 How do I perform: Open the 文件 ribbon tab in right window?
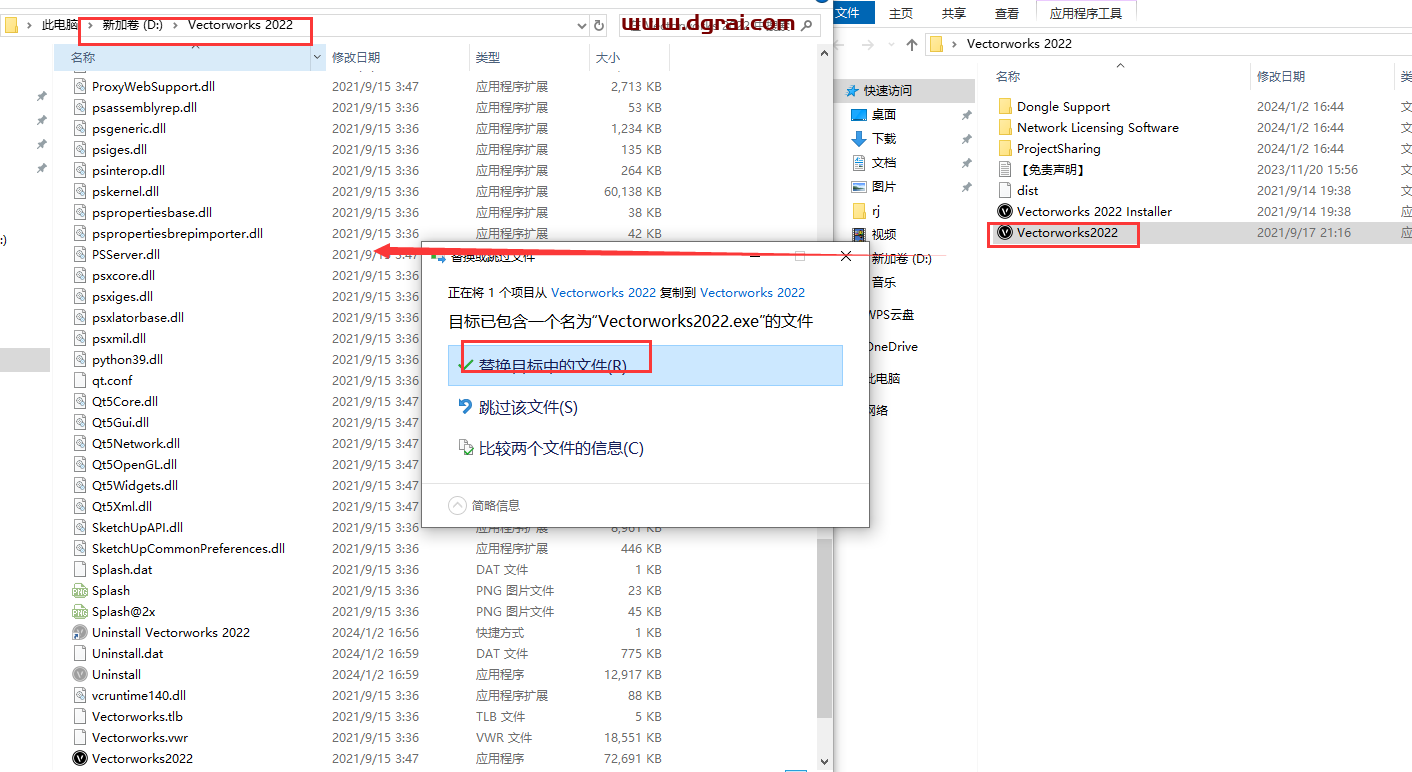coord(848,13)
